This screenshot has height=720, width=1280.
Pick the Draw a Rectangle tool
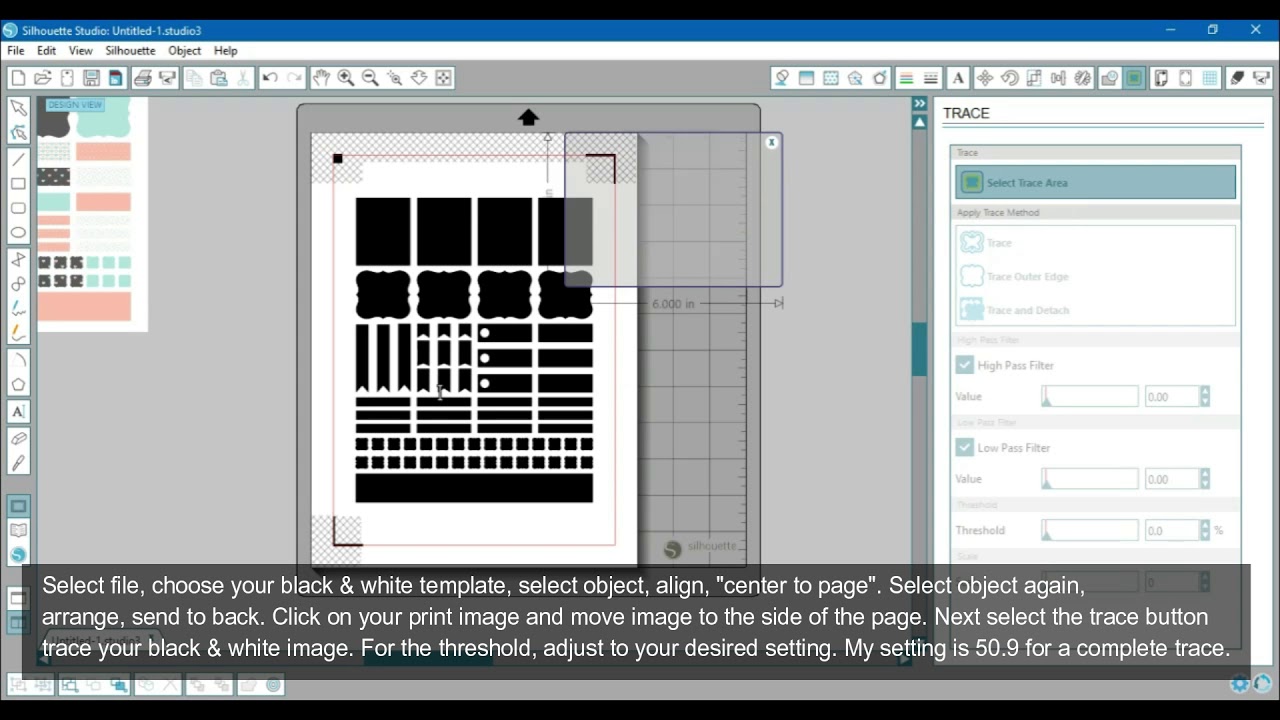click(18, 184)
